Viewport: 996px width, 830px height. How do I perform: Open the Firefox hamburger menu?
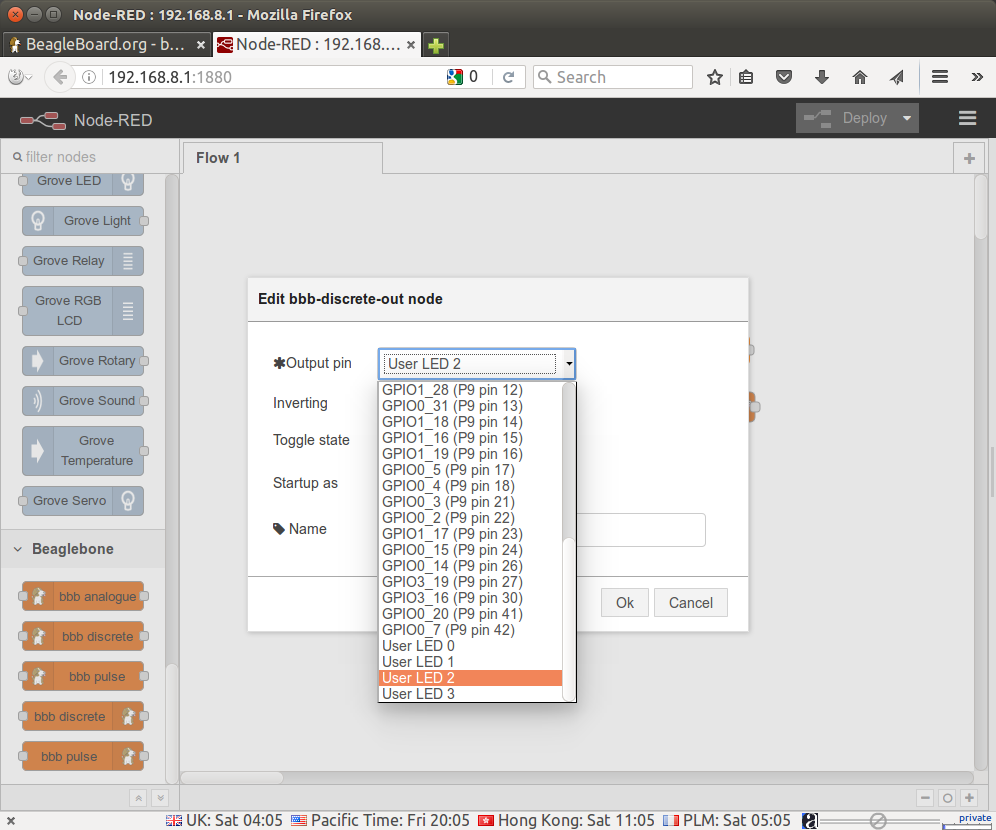[939, 77]
